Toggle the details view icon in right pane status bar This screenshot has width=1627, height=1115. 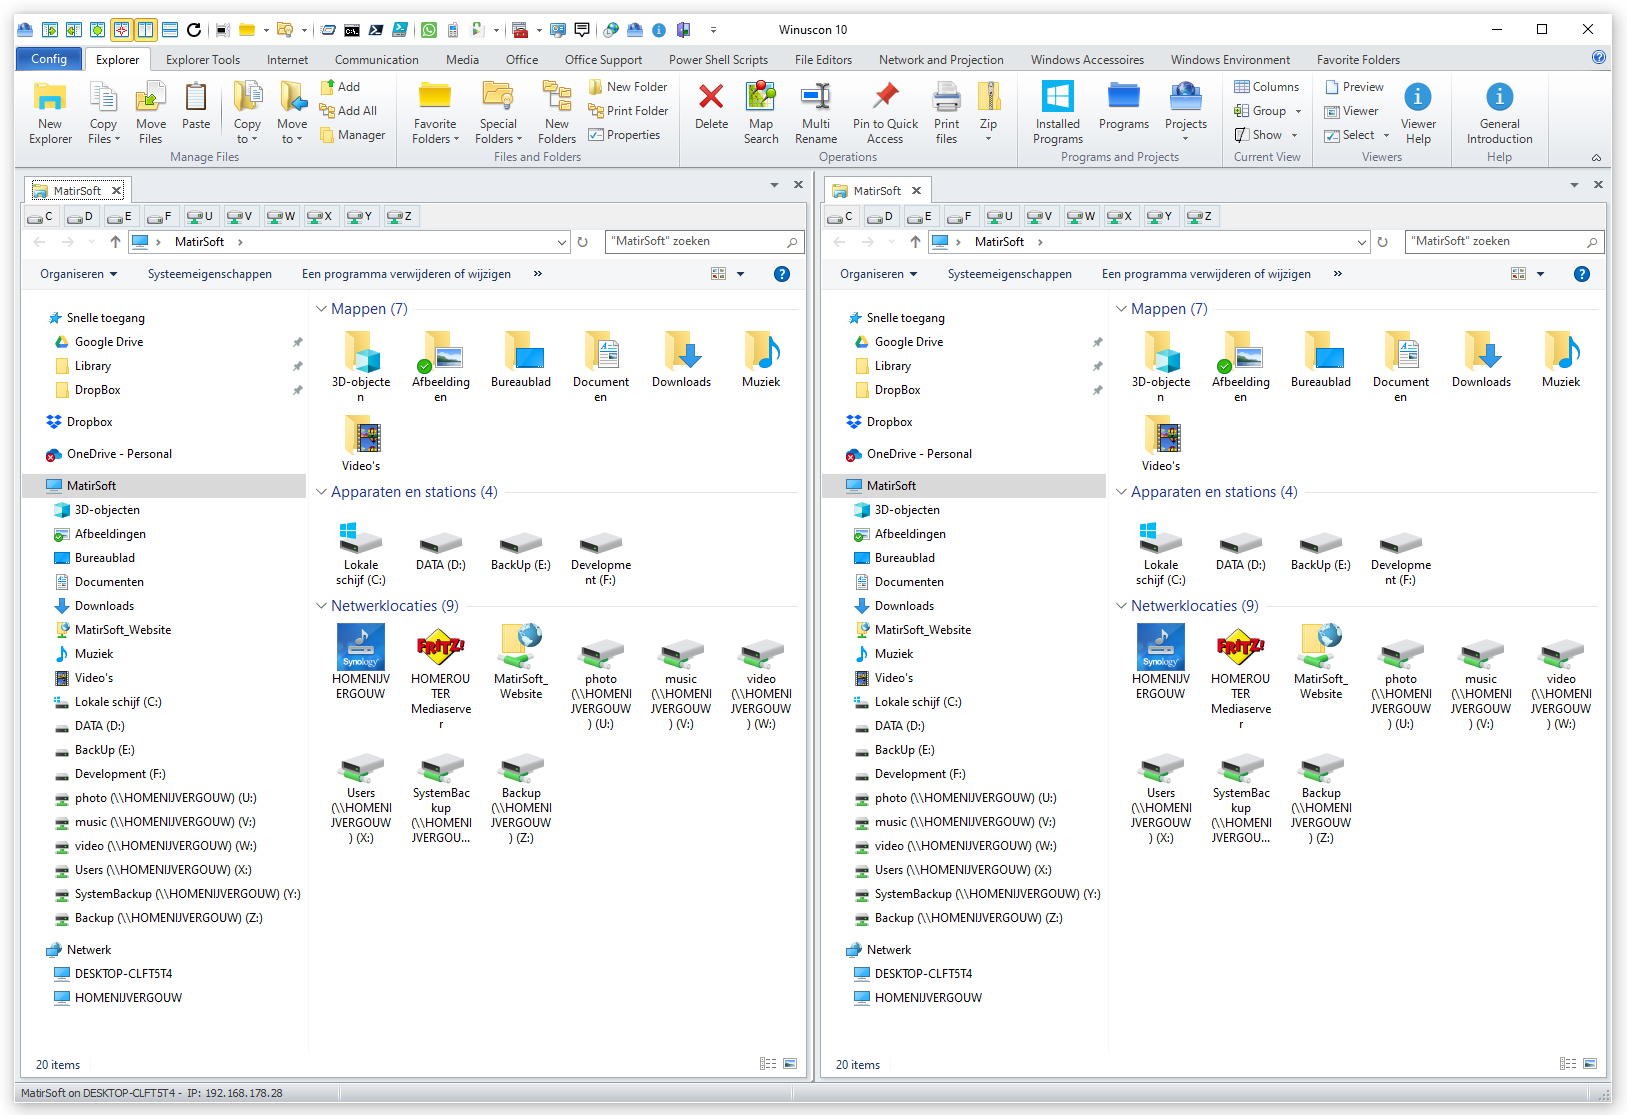(1568, 1064)
